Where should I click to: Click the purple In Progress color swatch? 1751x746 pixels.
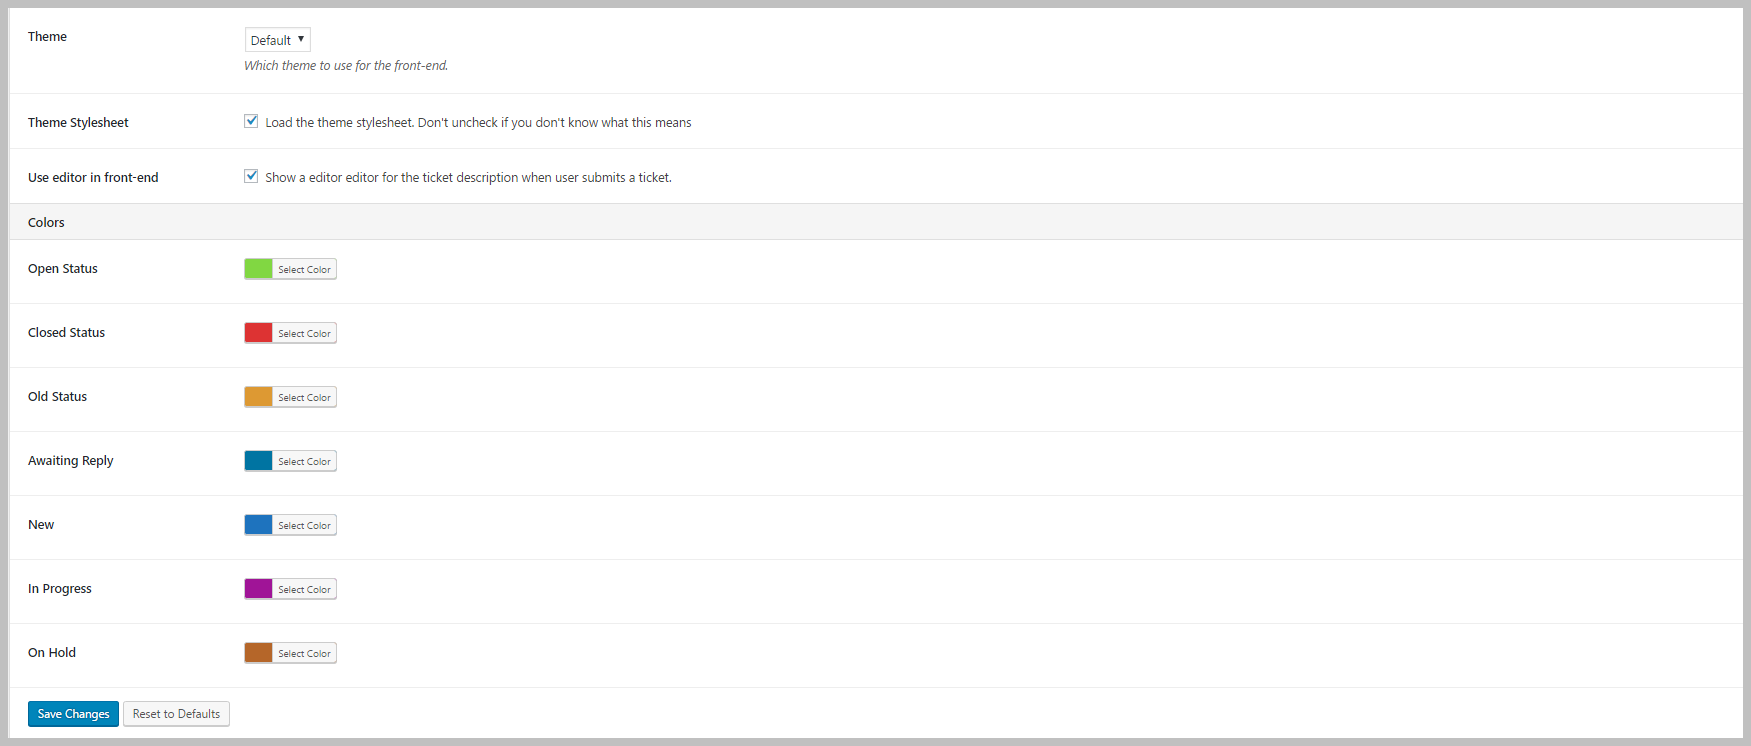tap(259, 589)
